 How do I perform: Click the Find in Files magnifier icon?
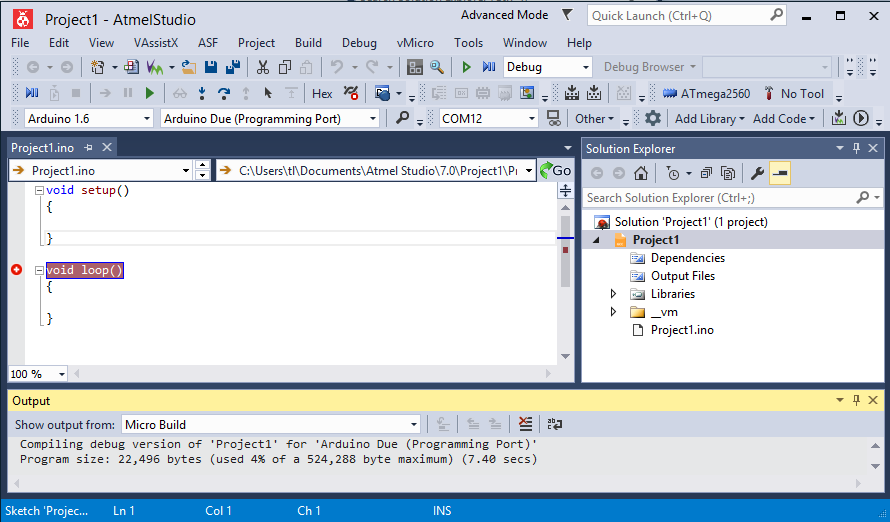(436, 68)
